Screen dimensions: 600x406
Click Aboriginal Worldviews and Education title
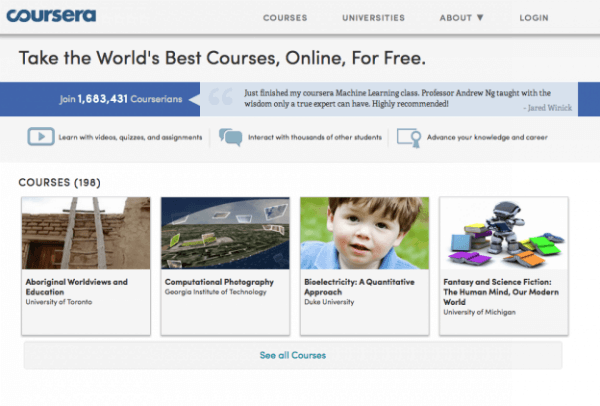click(x=76, y=286)
